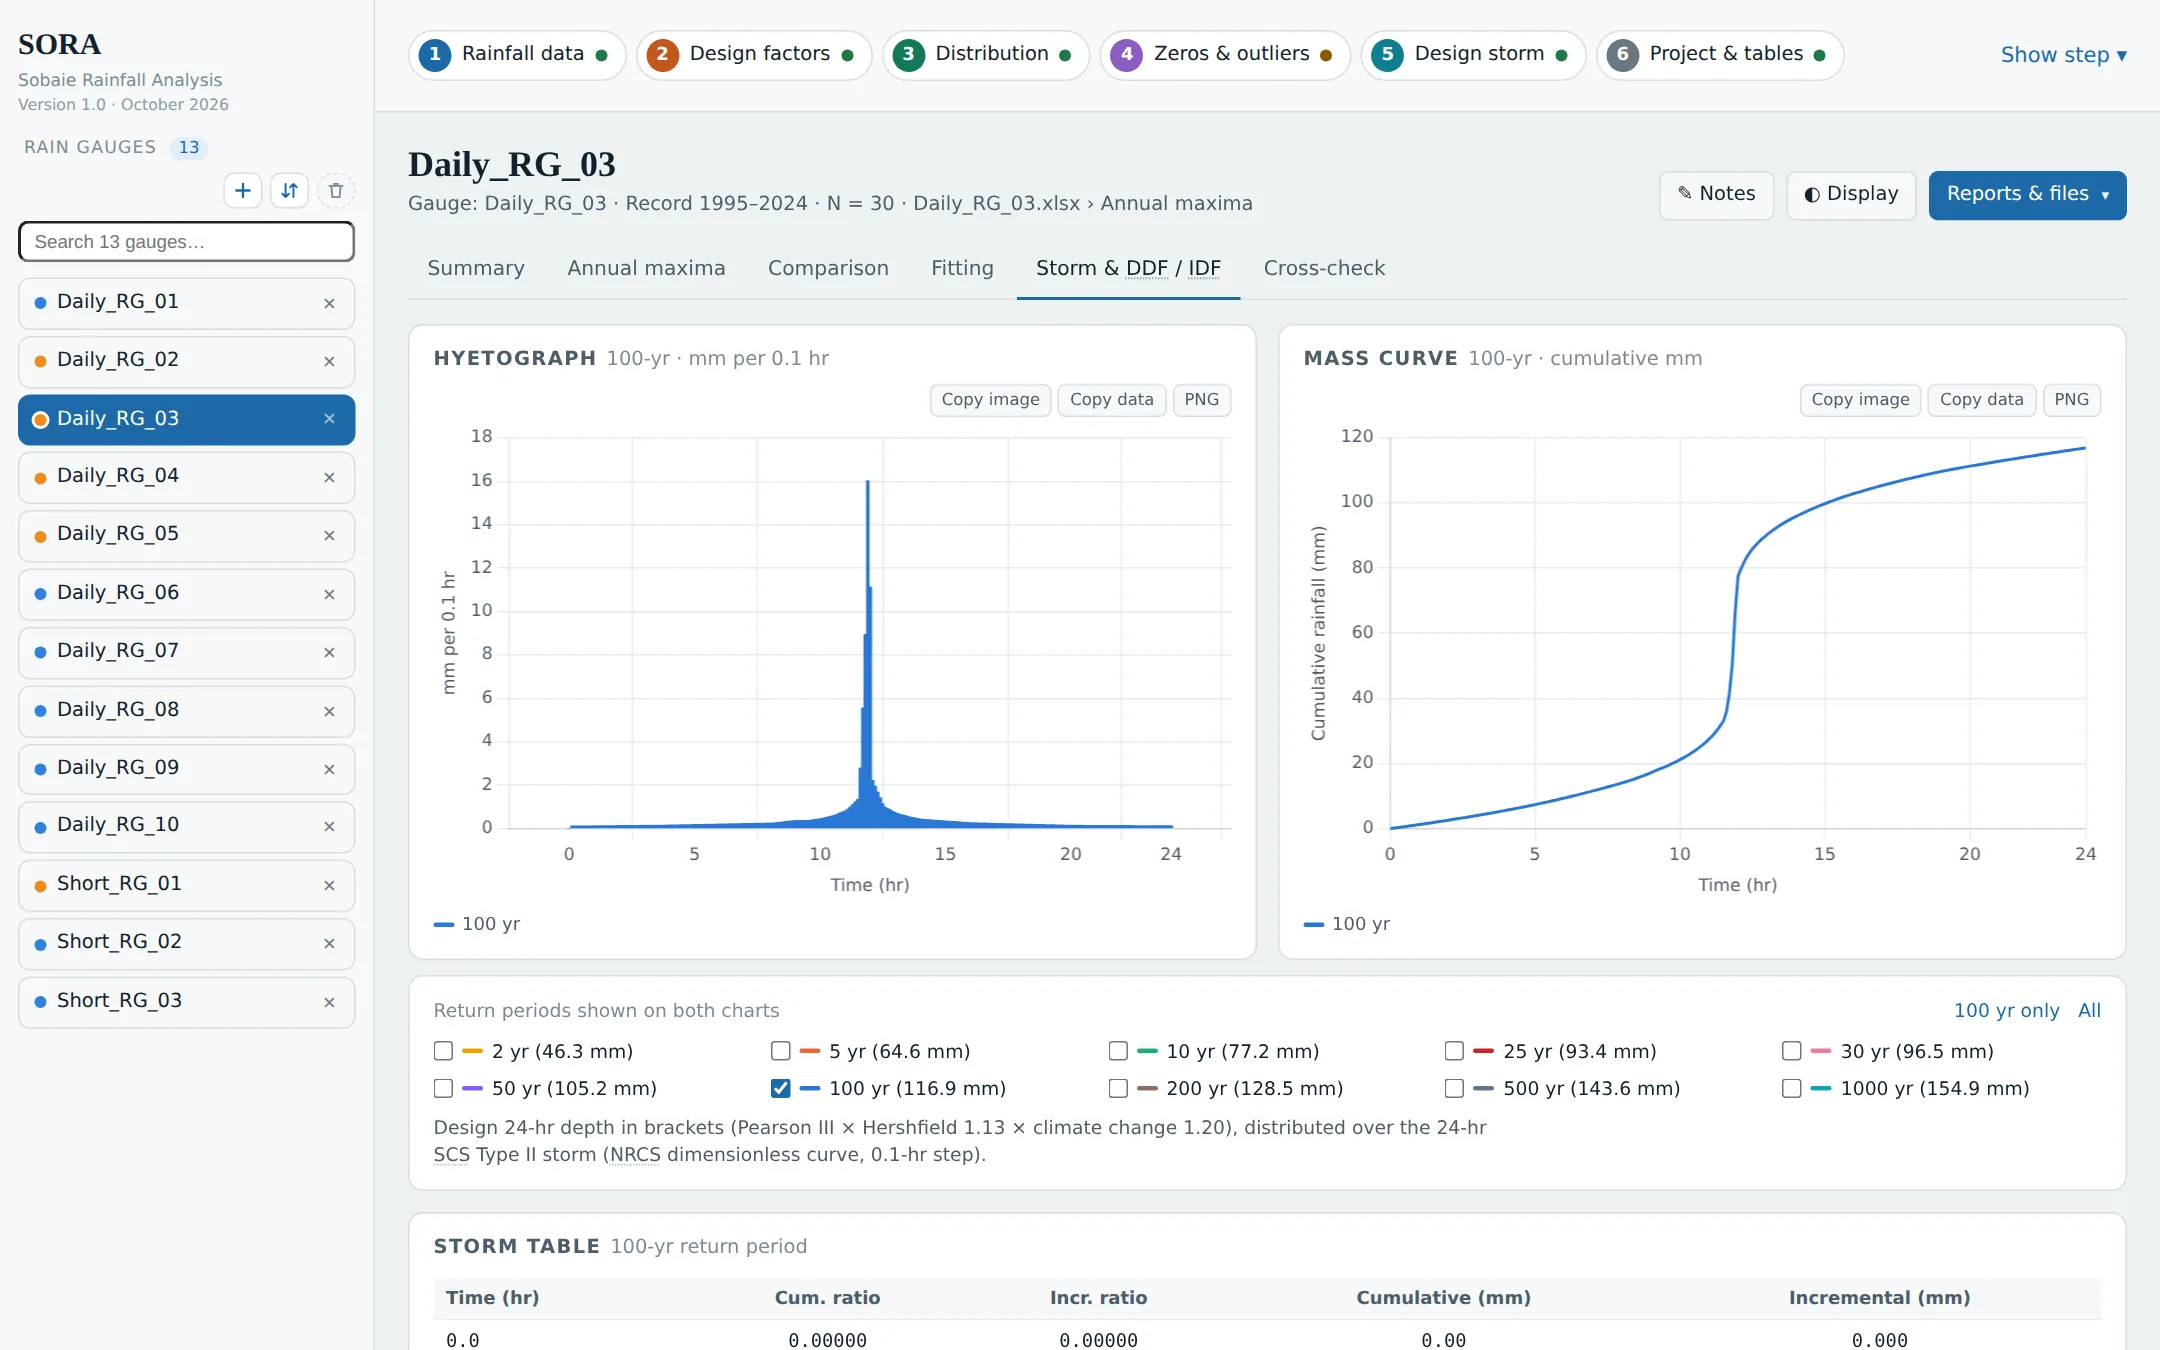
Task: Remove Daily_RG_08 with its X icon
Action: click(329, 711)
